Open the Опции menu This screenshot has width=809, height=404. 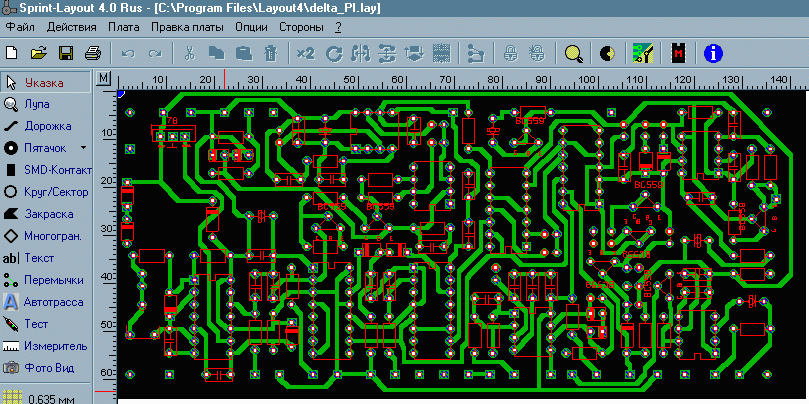coord(252,26)
